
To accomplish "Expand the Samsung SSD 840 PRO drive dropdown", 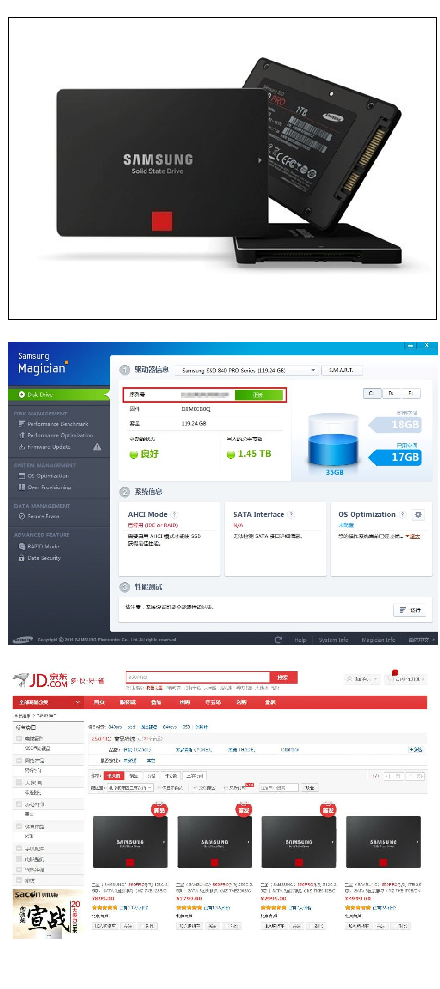I will pos(246,370).
